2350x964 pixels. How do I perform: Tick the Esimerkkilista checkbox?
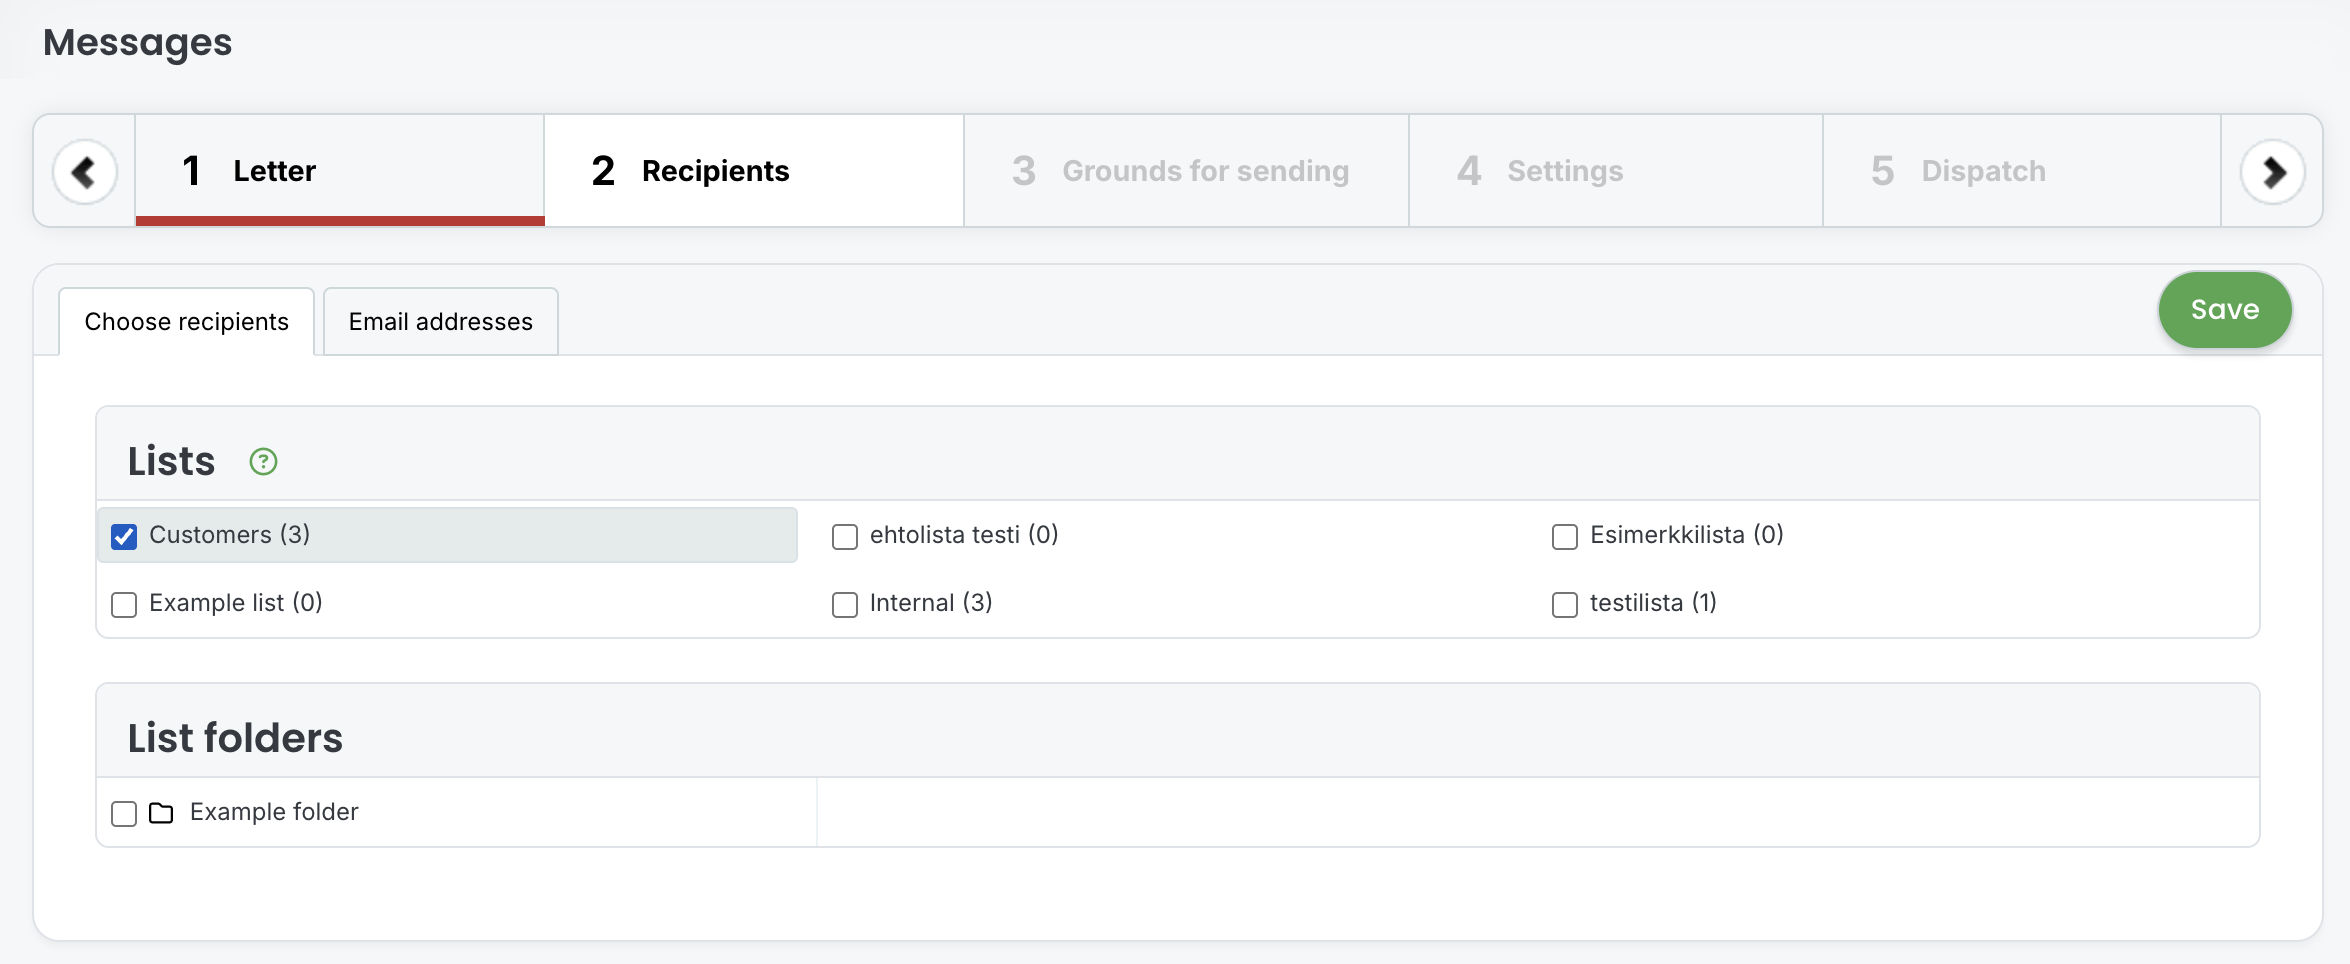pyautogui.click(x=1565, y=537)
